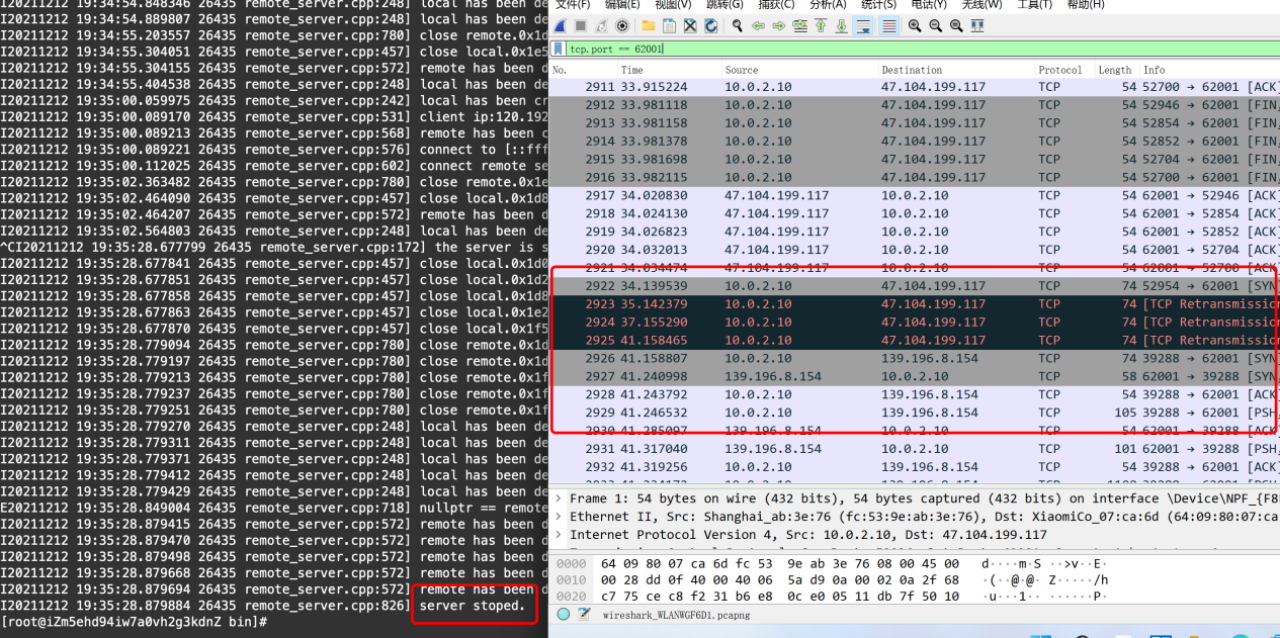Zoom in on the packet list text

click(914, 26)
